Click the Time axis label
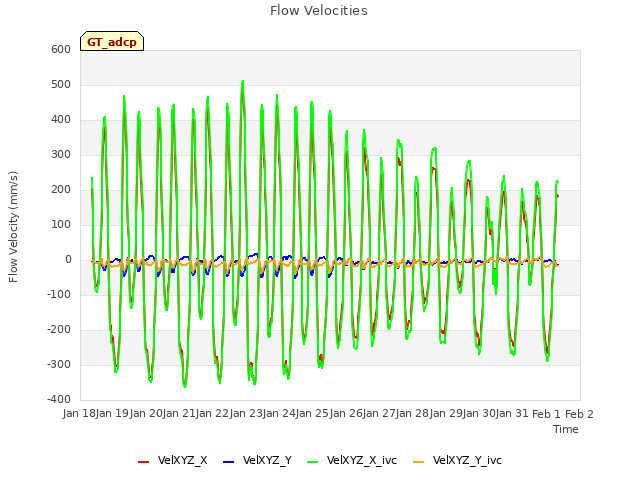Image resolution: width=640 pixels, height=480 pixels. coord(566,429)
